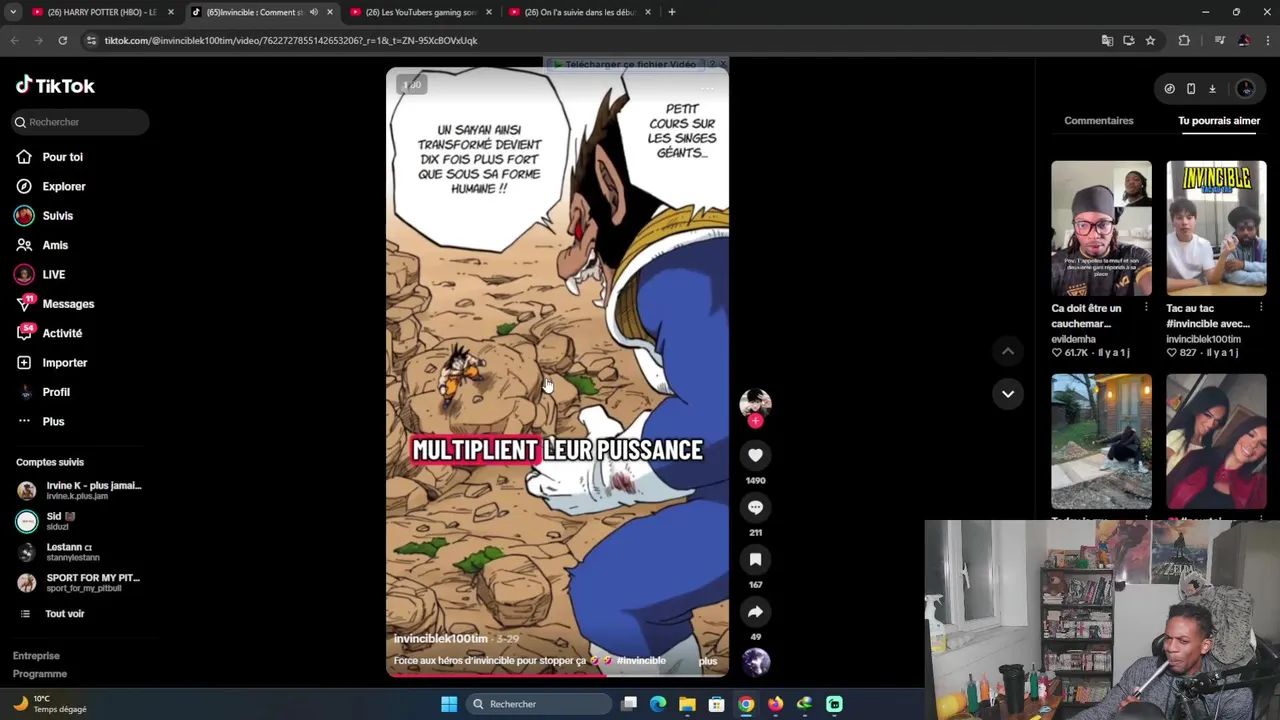Save video with bookmark icon
This screenshot has width=1280, height=720.
pos(755,559)
